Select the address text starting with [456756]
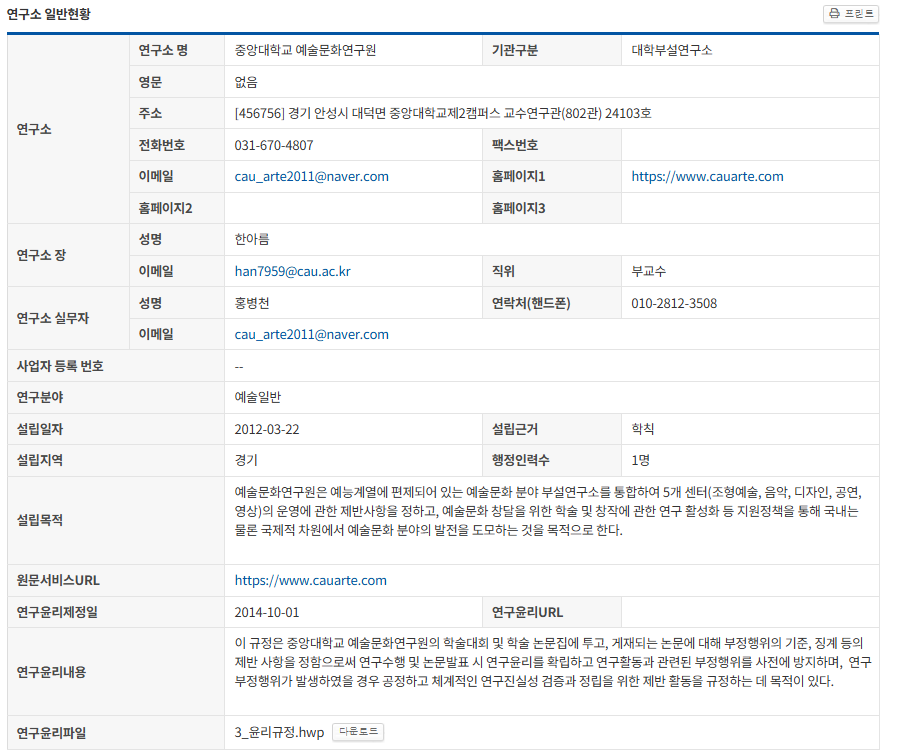This screenshot has height=755, width=902. coord(443,113)
